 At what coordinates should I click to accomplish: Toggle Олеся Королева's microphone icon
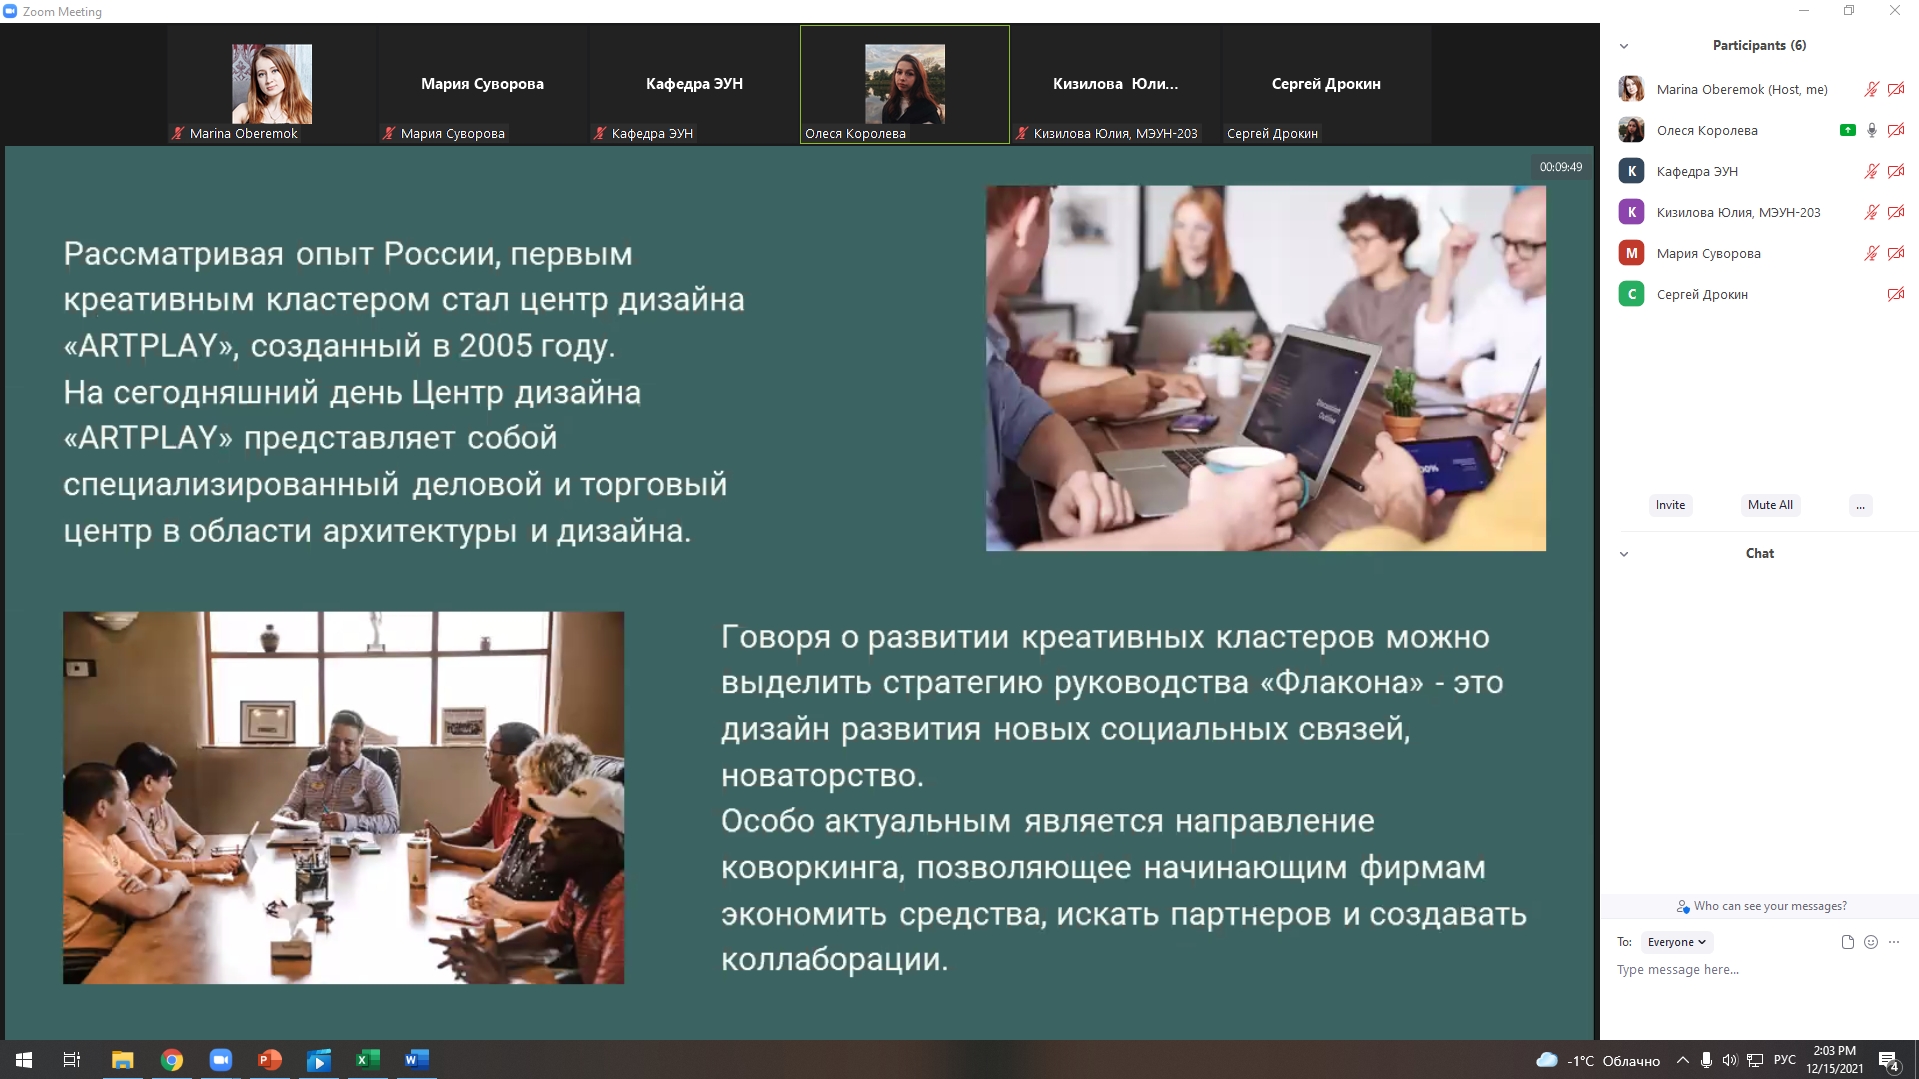click(x=1871, y=130)
